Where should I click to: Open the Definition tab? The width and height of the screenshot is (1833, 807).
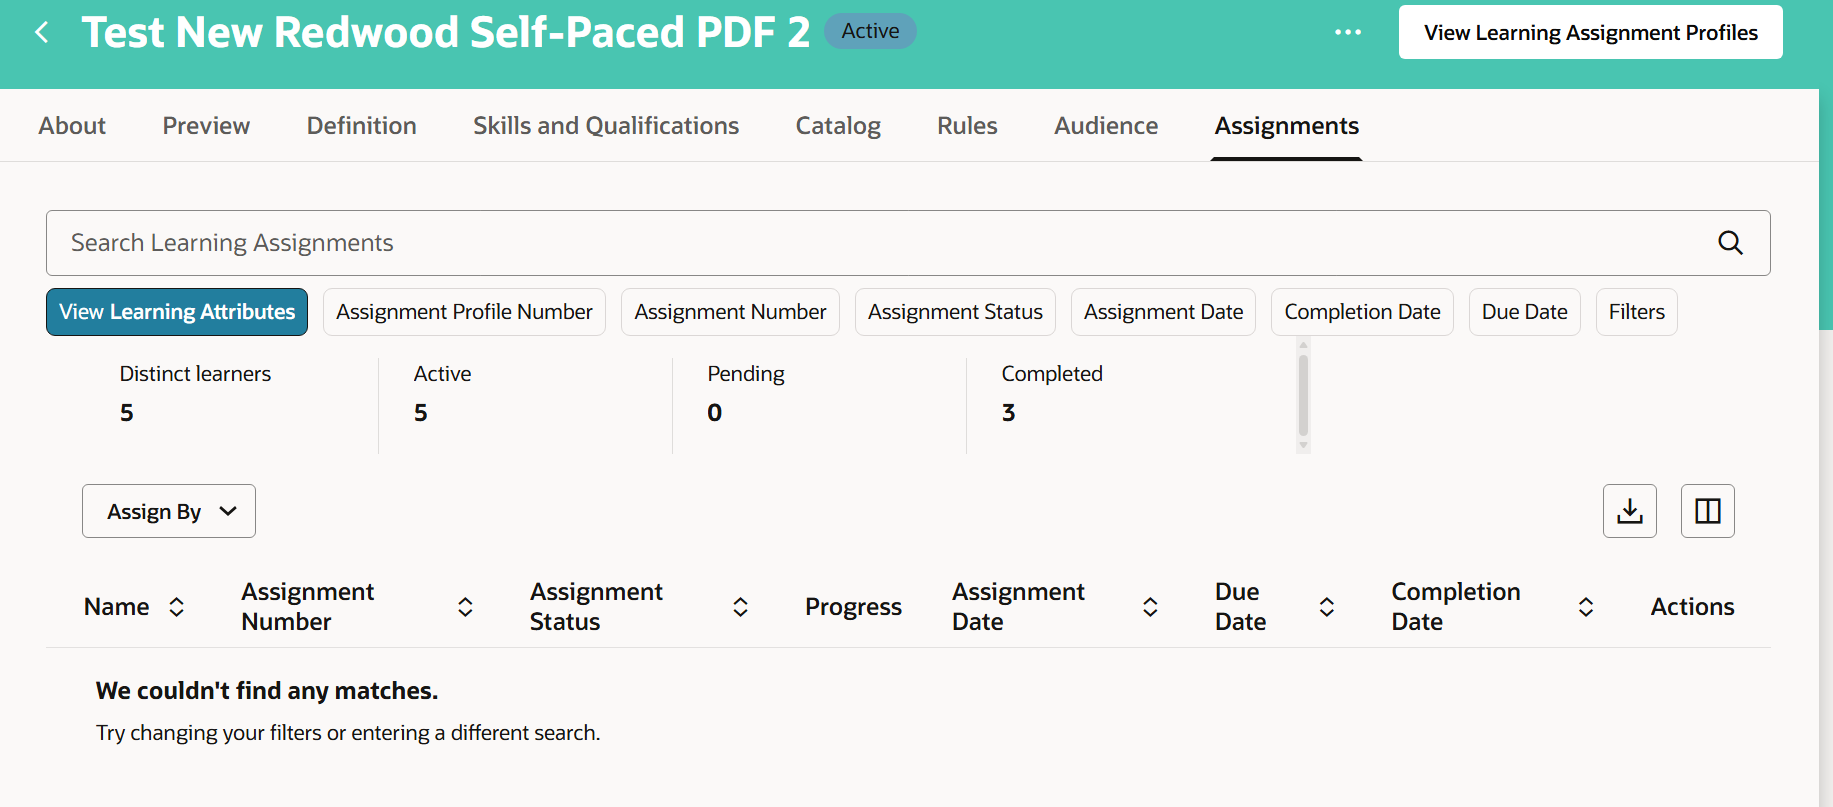(361, 126)
